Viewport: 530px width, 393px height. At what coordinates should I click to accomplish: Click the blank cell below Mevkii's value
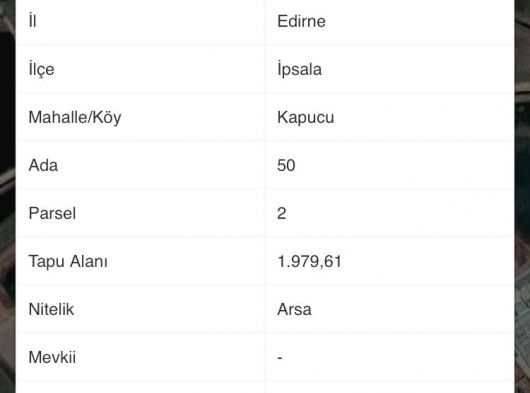[x=390, y=387]
